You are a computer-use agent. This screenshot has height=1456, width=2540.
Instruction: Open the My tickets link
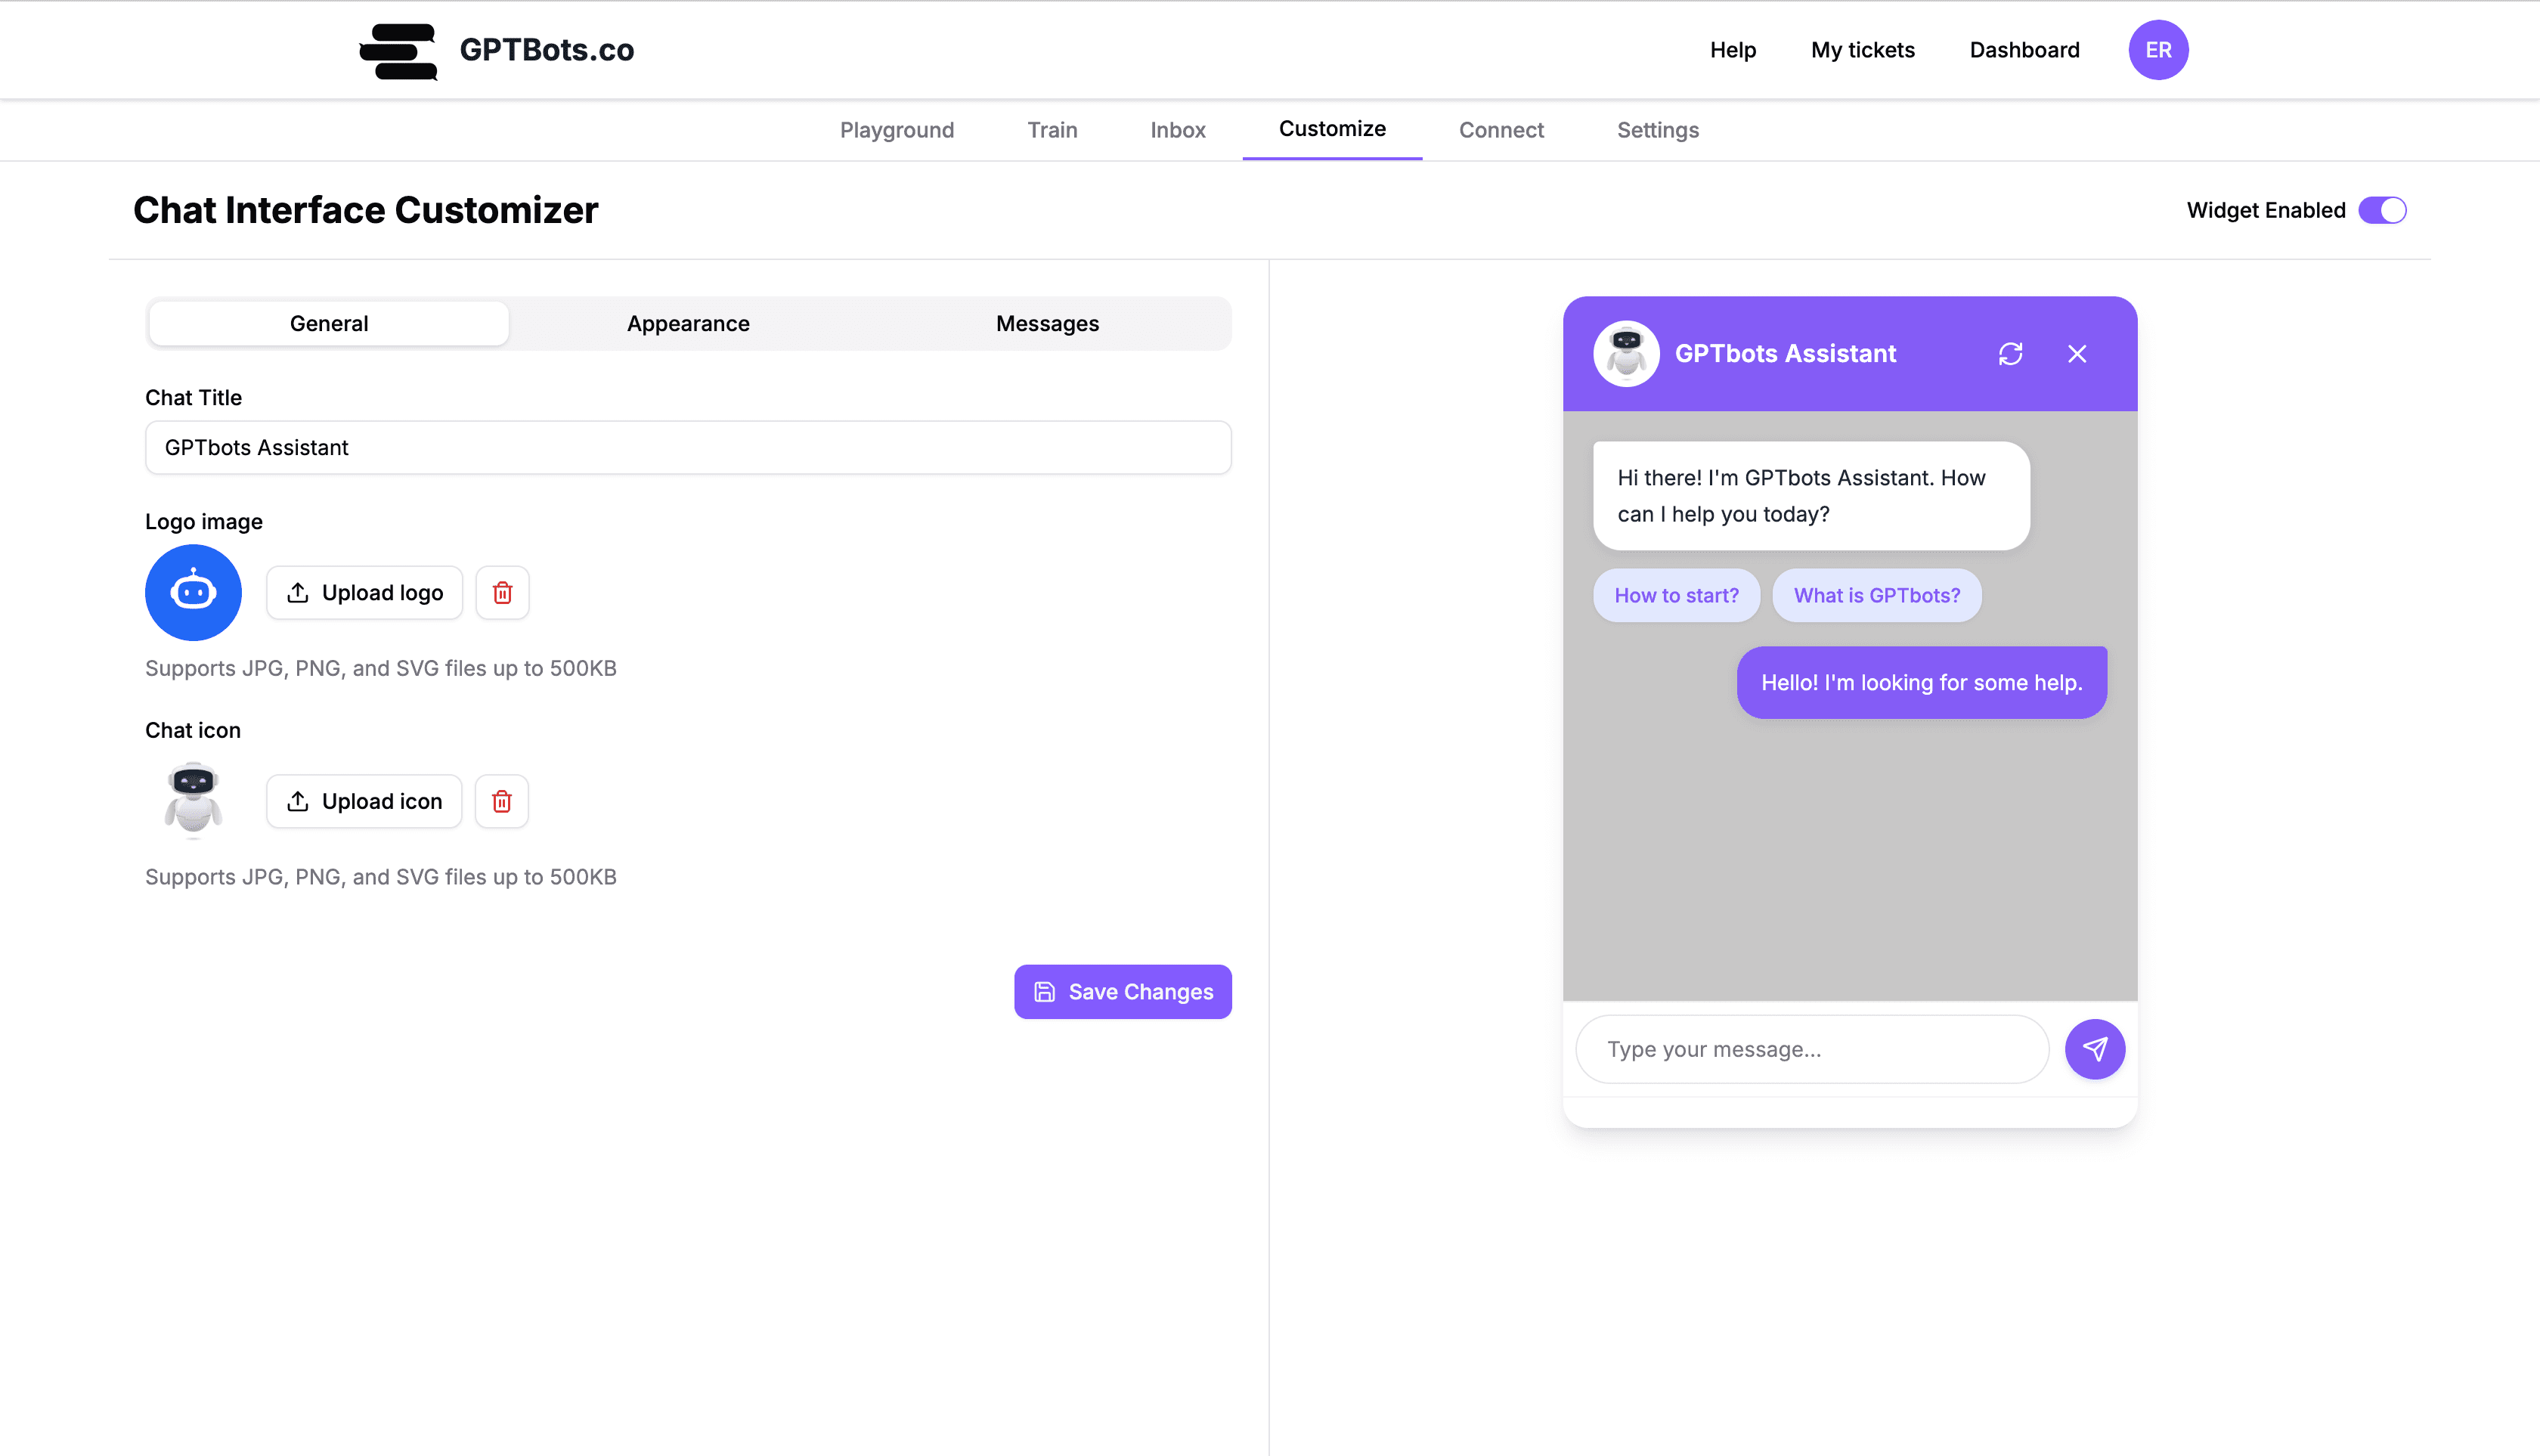1862,50
